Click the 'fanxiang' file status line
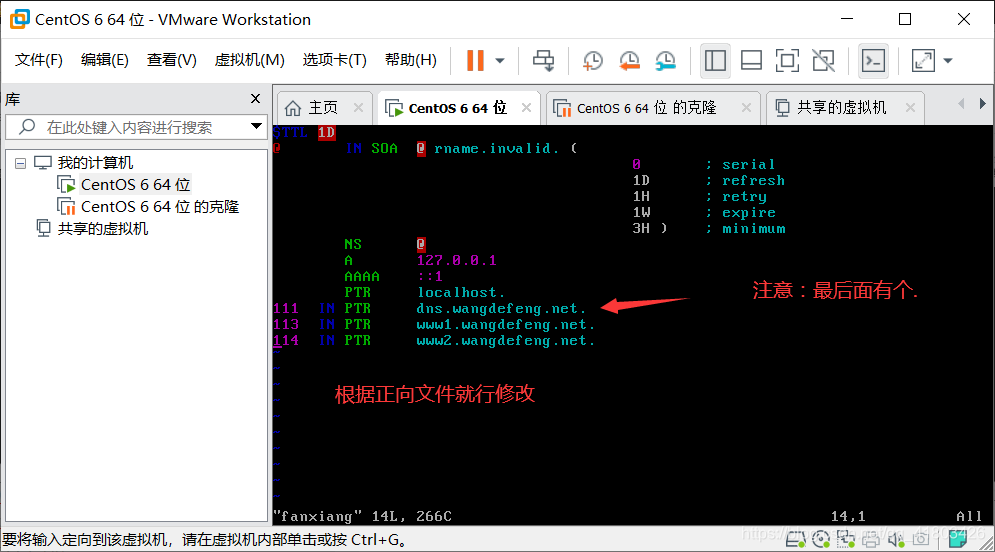This screenshot has width=995, height=552. click(x=362, y=516)
